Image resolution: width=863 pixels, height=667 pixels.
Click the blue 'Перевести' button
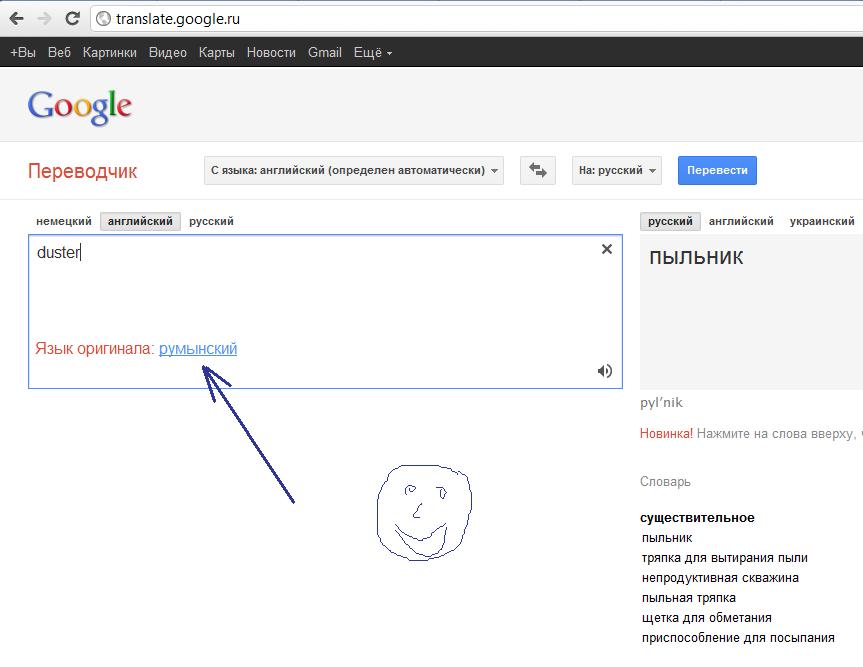(717, 170)
